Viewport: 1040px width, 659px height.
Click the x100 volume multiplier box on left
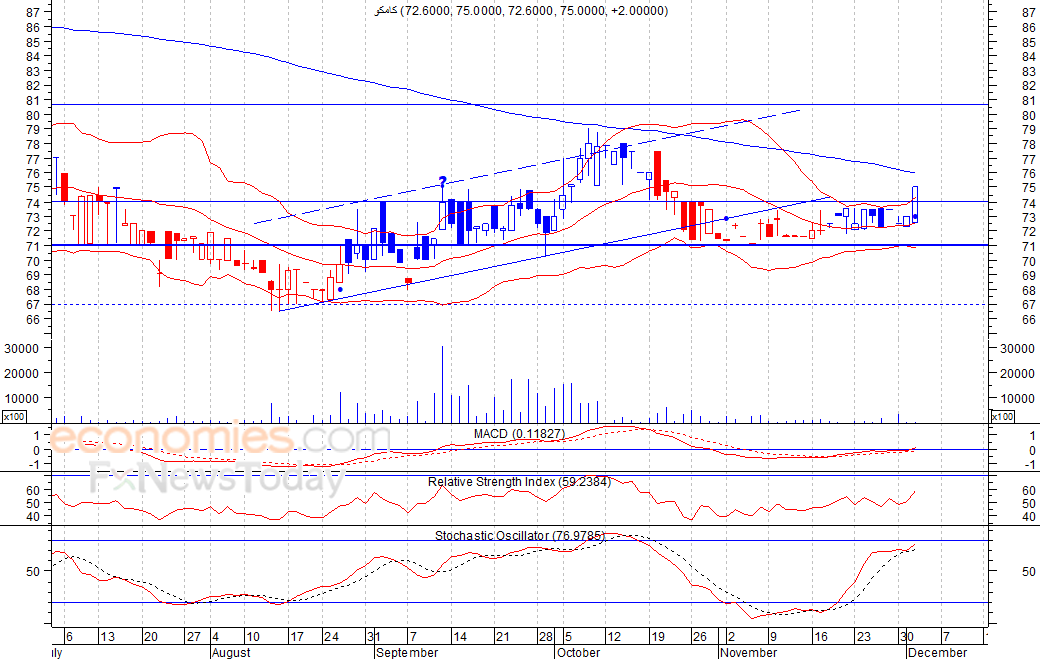(x=15, y=416)
